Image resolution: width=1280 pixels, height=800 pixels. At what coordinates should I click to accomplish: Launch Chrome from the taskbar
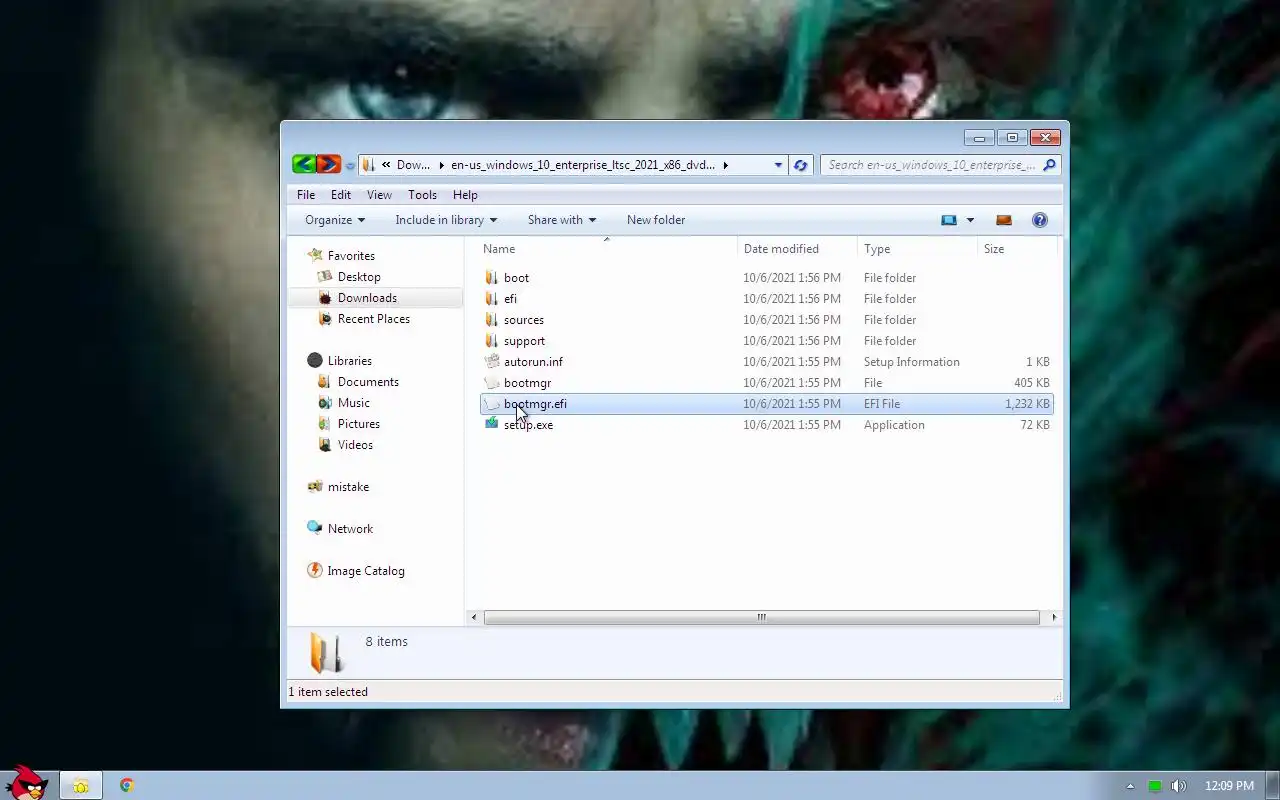tap(127, 786)
